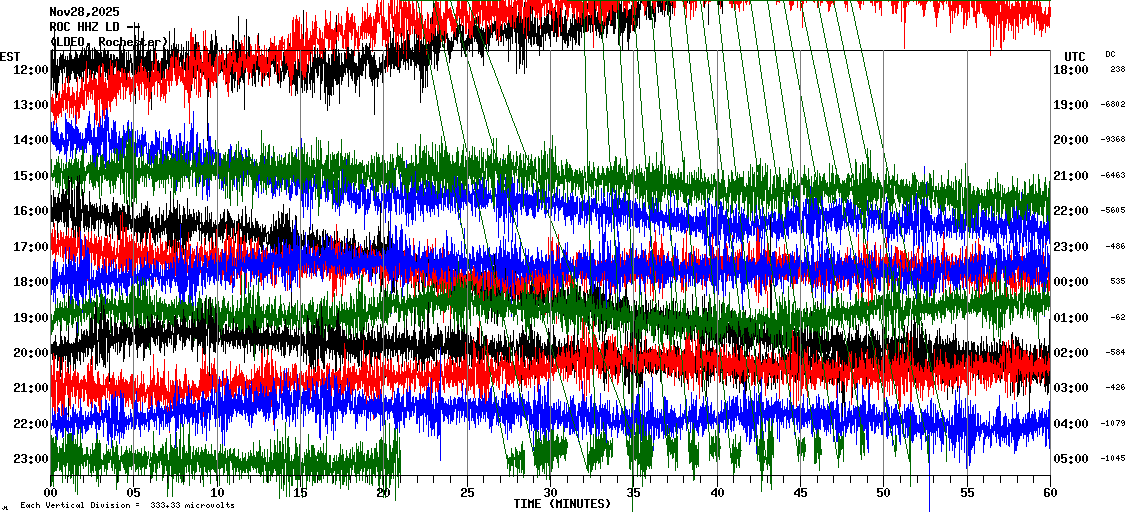Click the 30 minute tick on time axis
1130x519 pixels.
click(550, 492)
